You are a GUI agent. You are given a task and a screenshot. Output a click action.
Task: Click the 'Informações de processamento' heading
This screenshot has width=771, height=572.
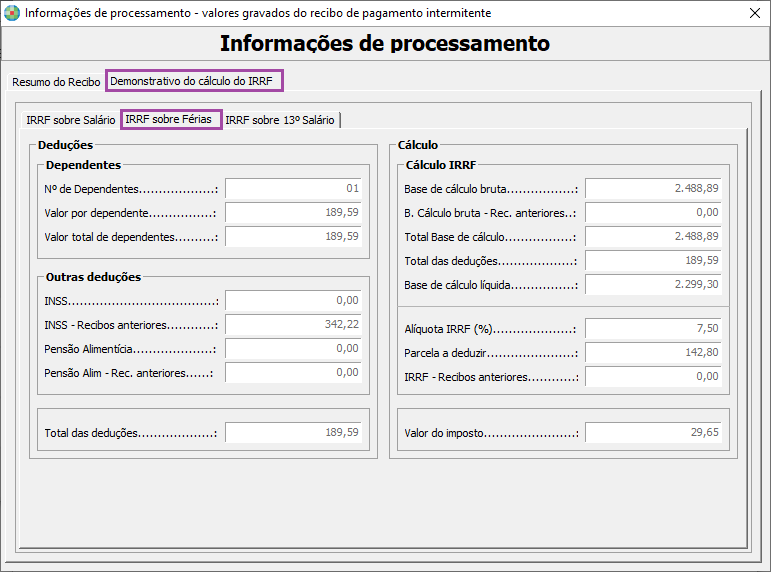[x=385, y=43]
